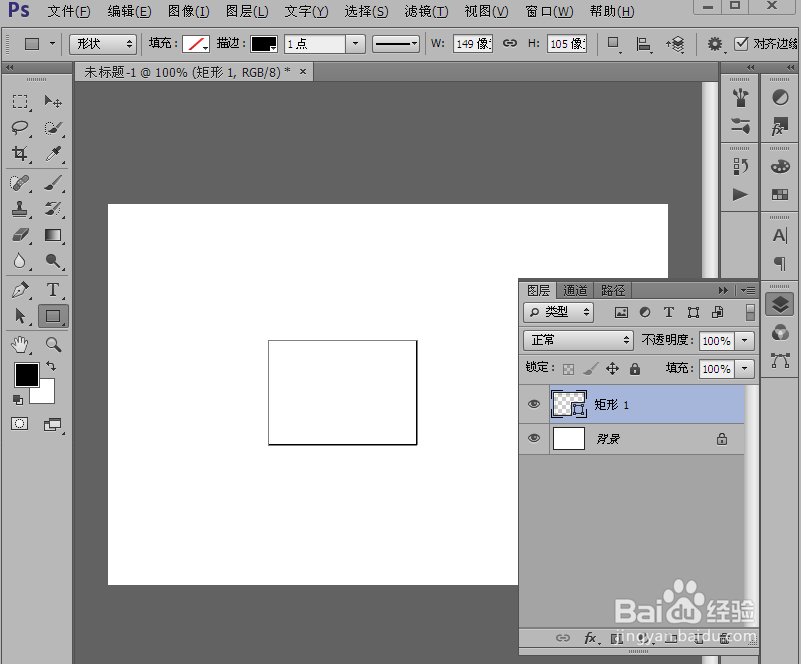Screen dimensions: 801x664
Task: Select the Move tool
Action: (53, 102)
